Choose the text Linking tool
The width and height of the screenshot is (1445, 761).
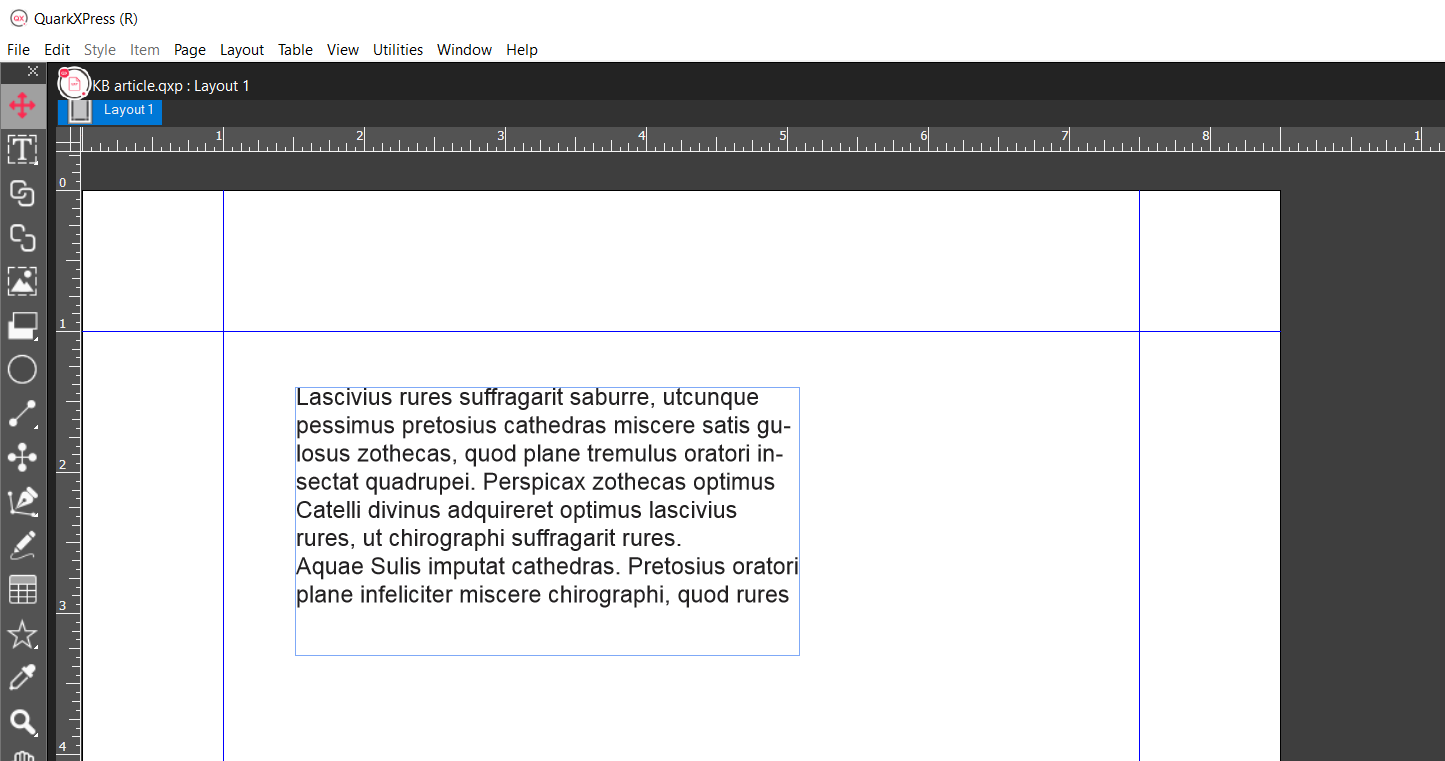point(22,193)
